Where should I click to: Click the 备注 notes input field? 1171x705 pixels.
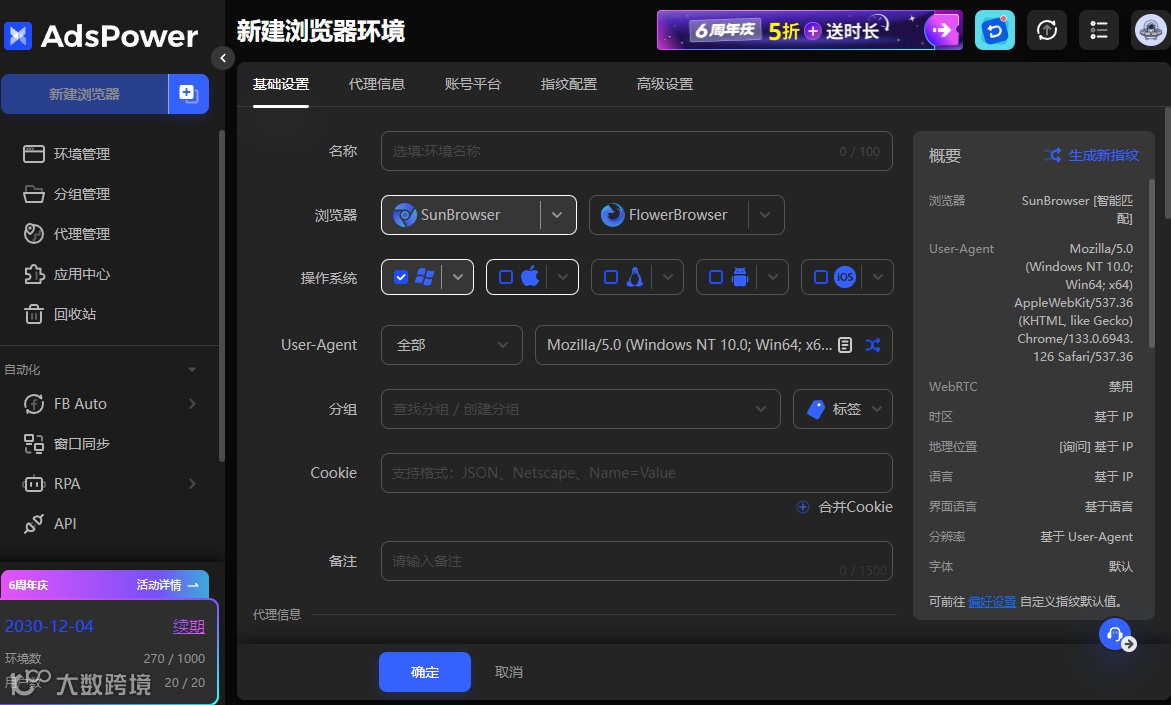636,561
